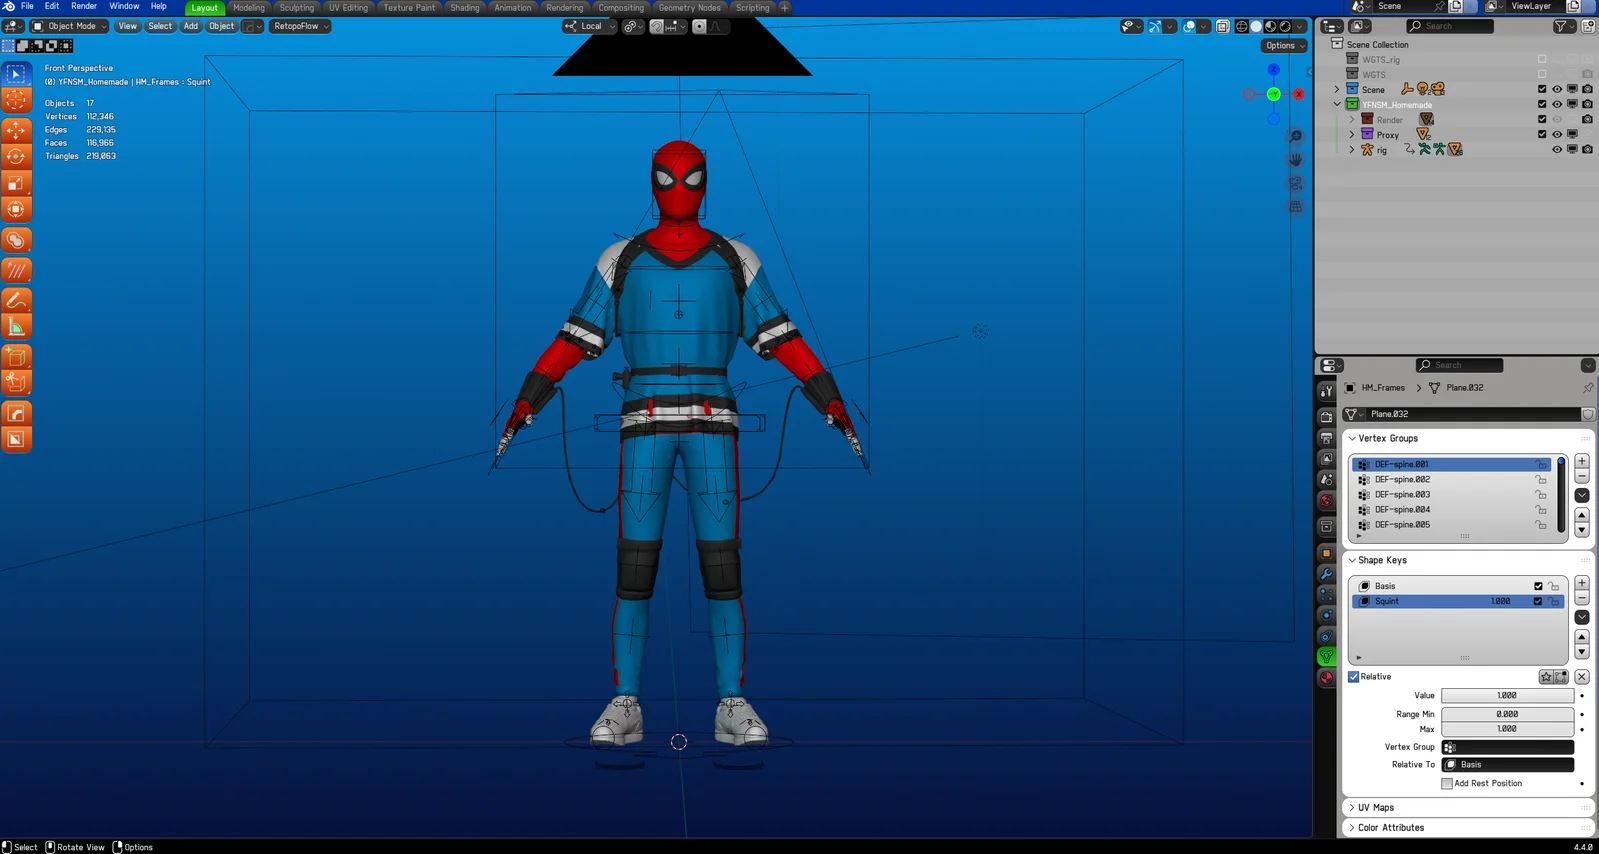Screen dimensions: 1599x854
Task: Toggle camera view icon in viewport
Action: (1296, 184)
